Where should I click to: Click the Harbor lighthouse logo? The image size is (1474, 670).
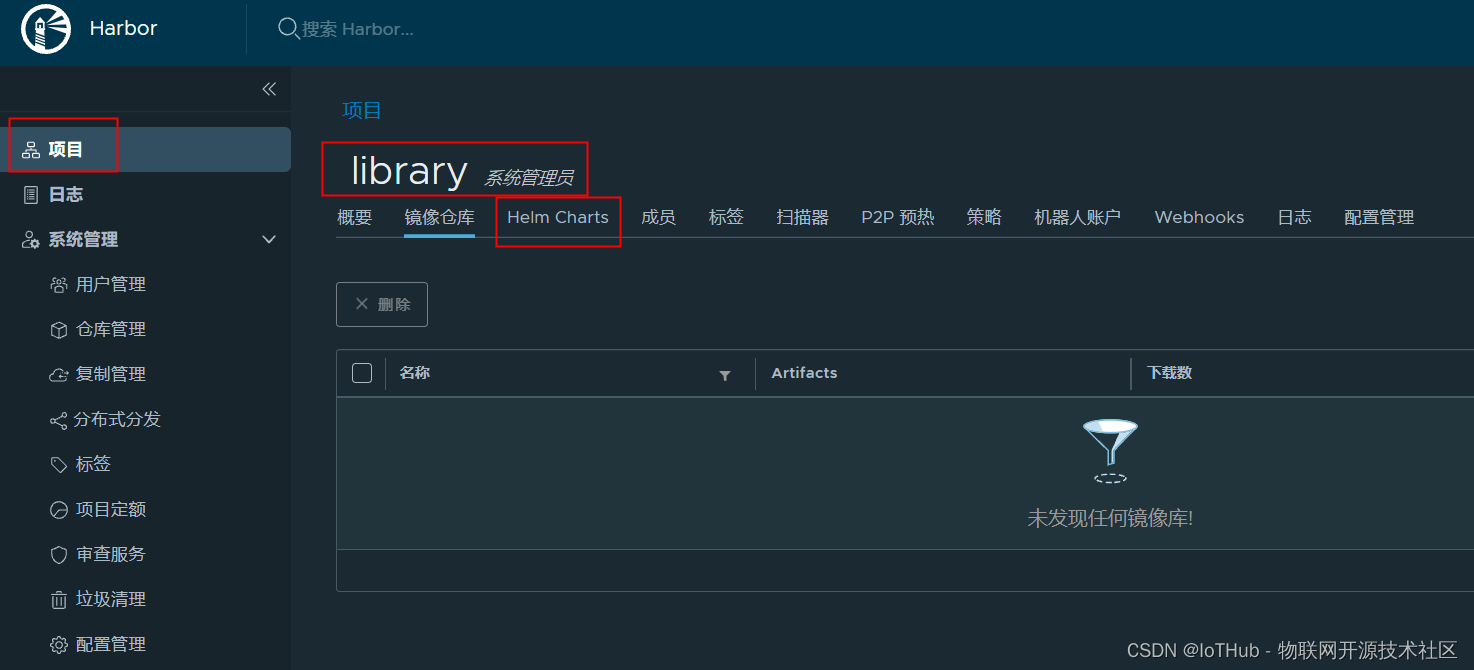click(x=46, y=29)
